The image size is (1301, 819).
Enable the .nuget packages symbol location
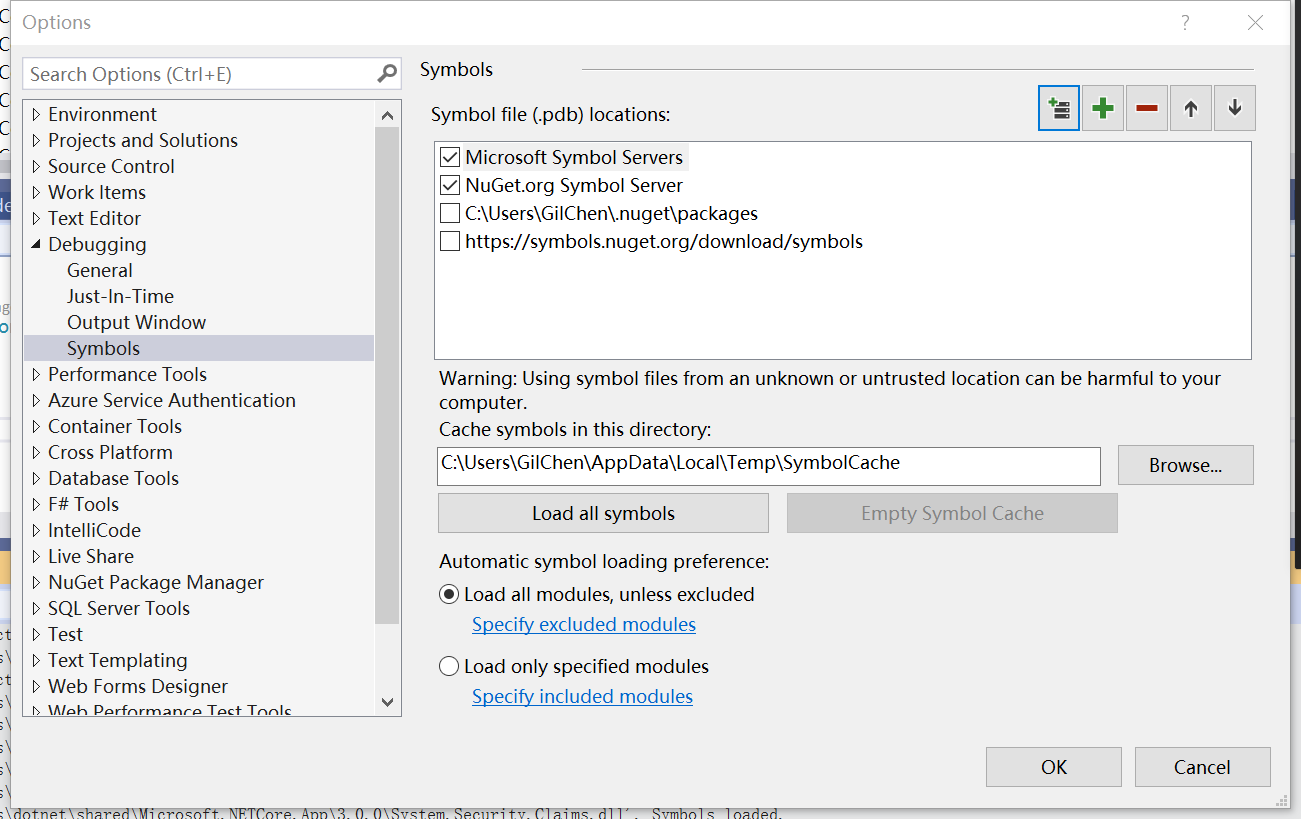[x=449, y=212]
